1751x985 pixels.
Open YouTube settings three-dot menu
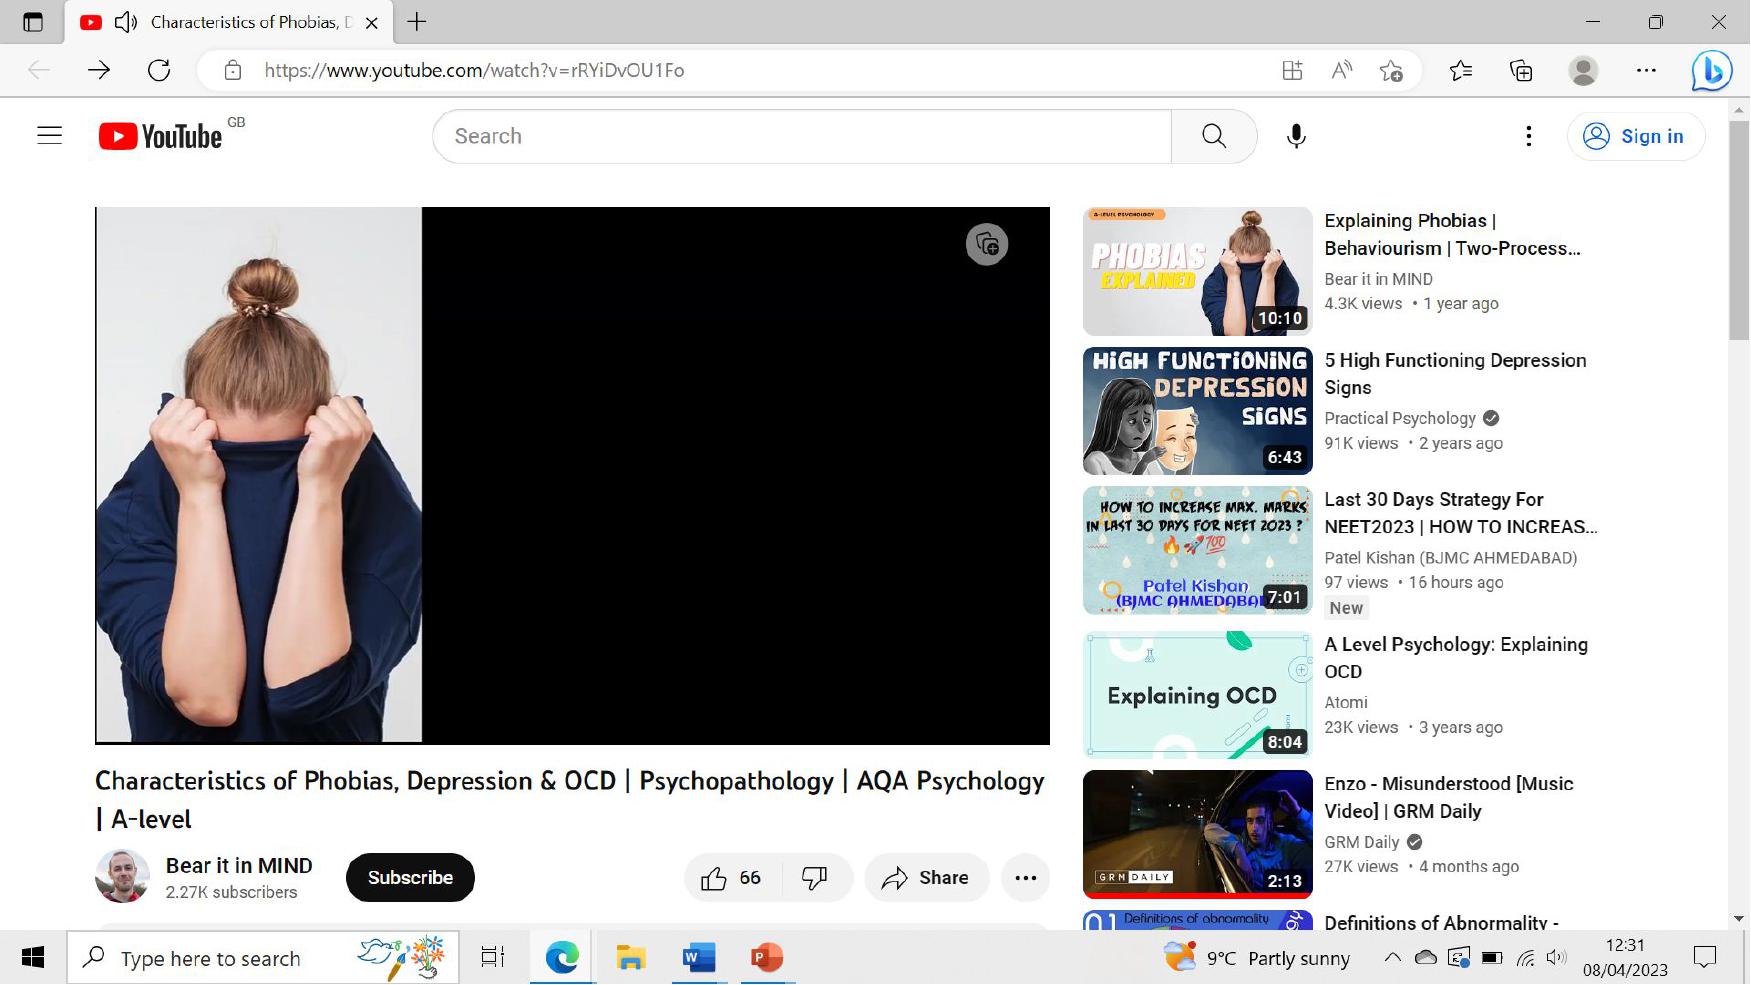(1528, 136)
